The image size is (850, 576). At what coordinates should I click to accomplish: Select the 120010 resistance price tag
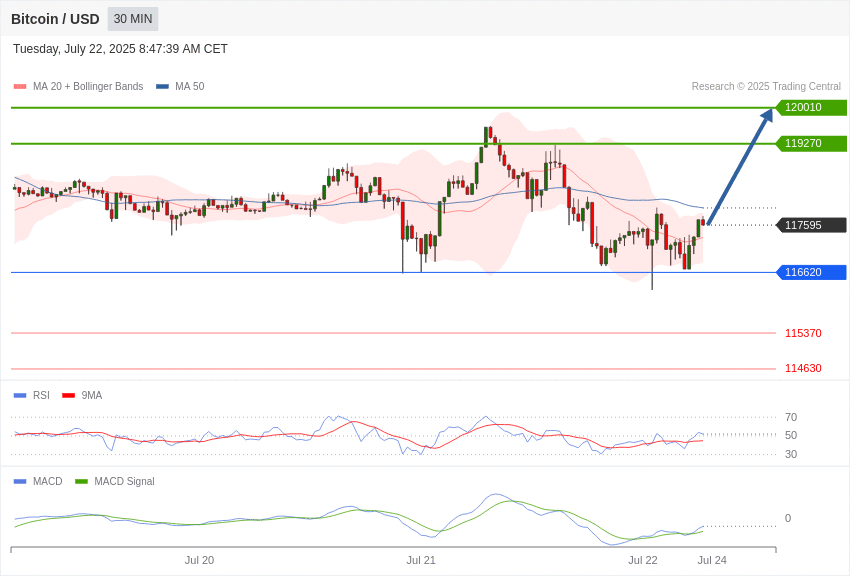point(812,107)
